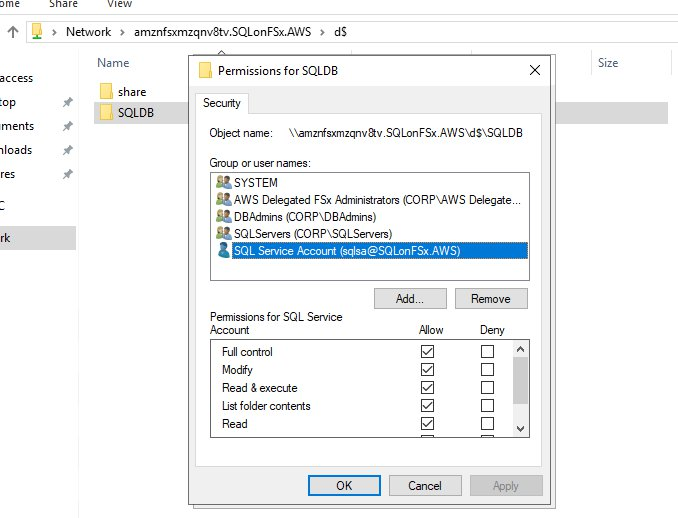Screen dimensions: 678x518
Task: Click the Apply button
Action: (x=506, y=486)
